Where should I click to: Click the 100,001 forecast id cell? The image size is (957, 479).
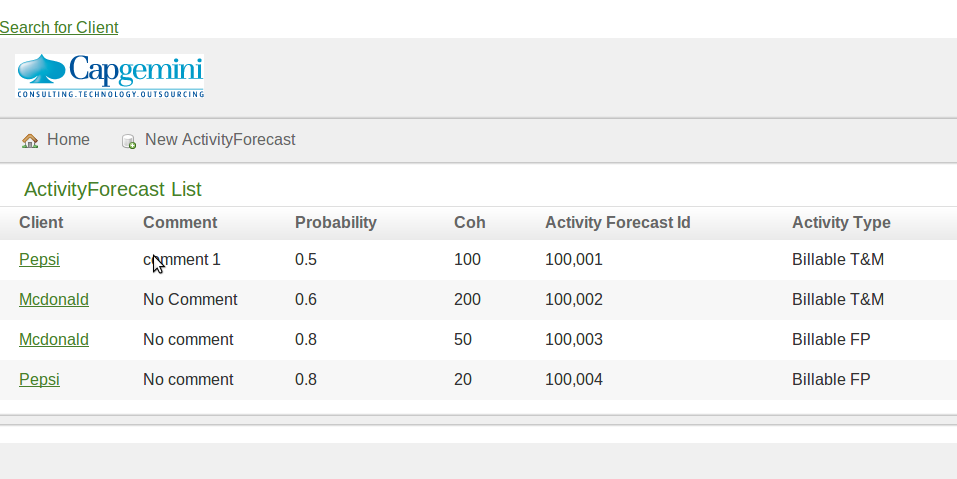pos(574,260)
